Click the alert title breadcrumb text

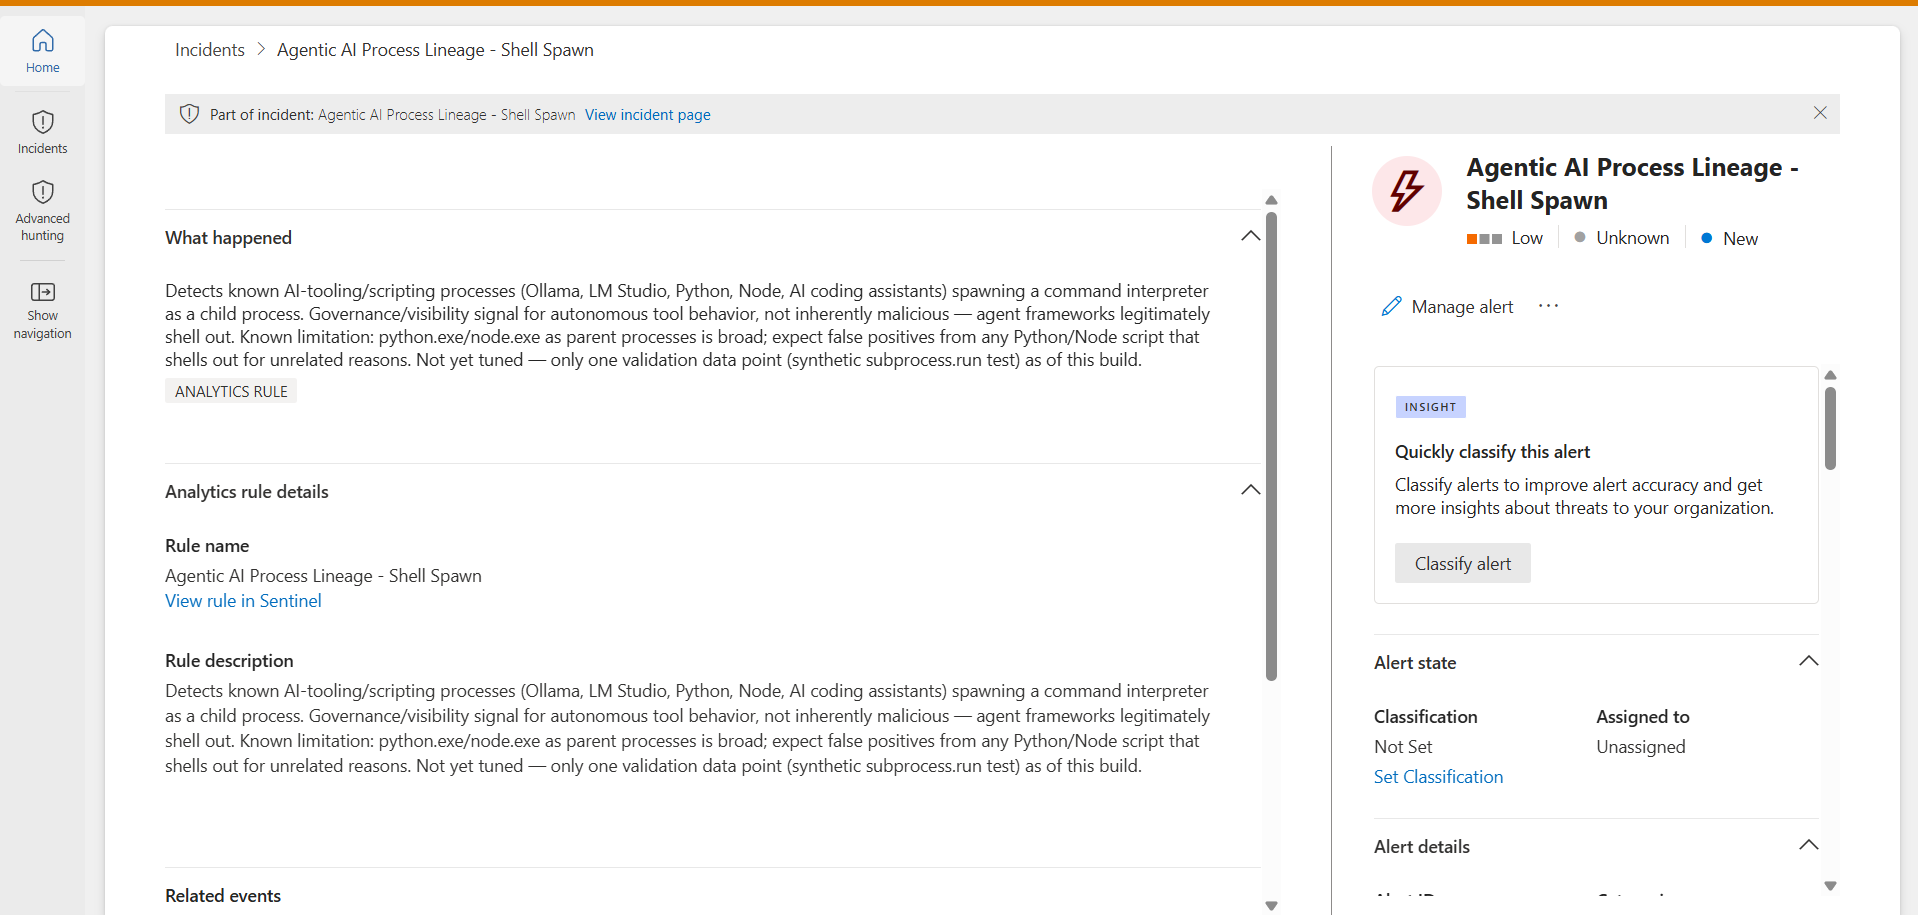[x=435, y=50]
